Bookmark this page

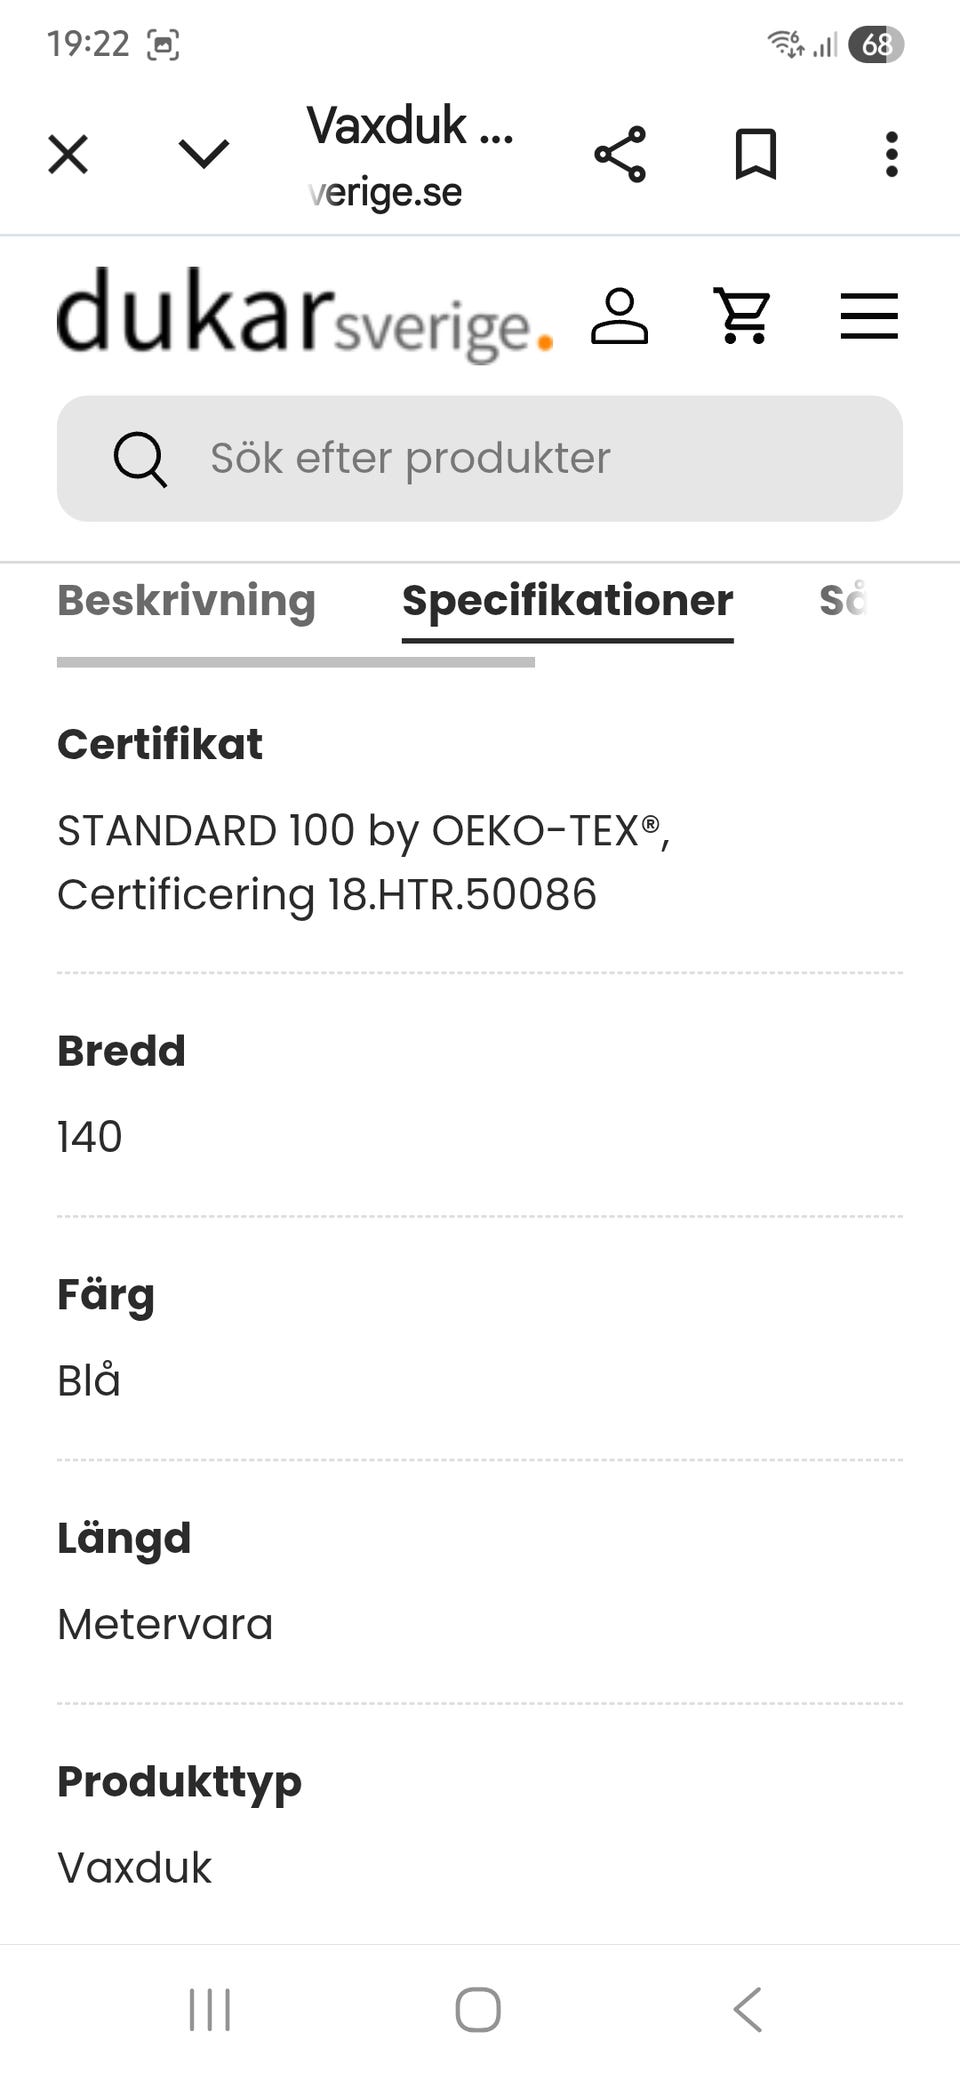point(755,155)
